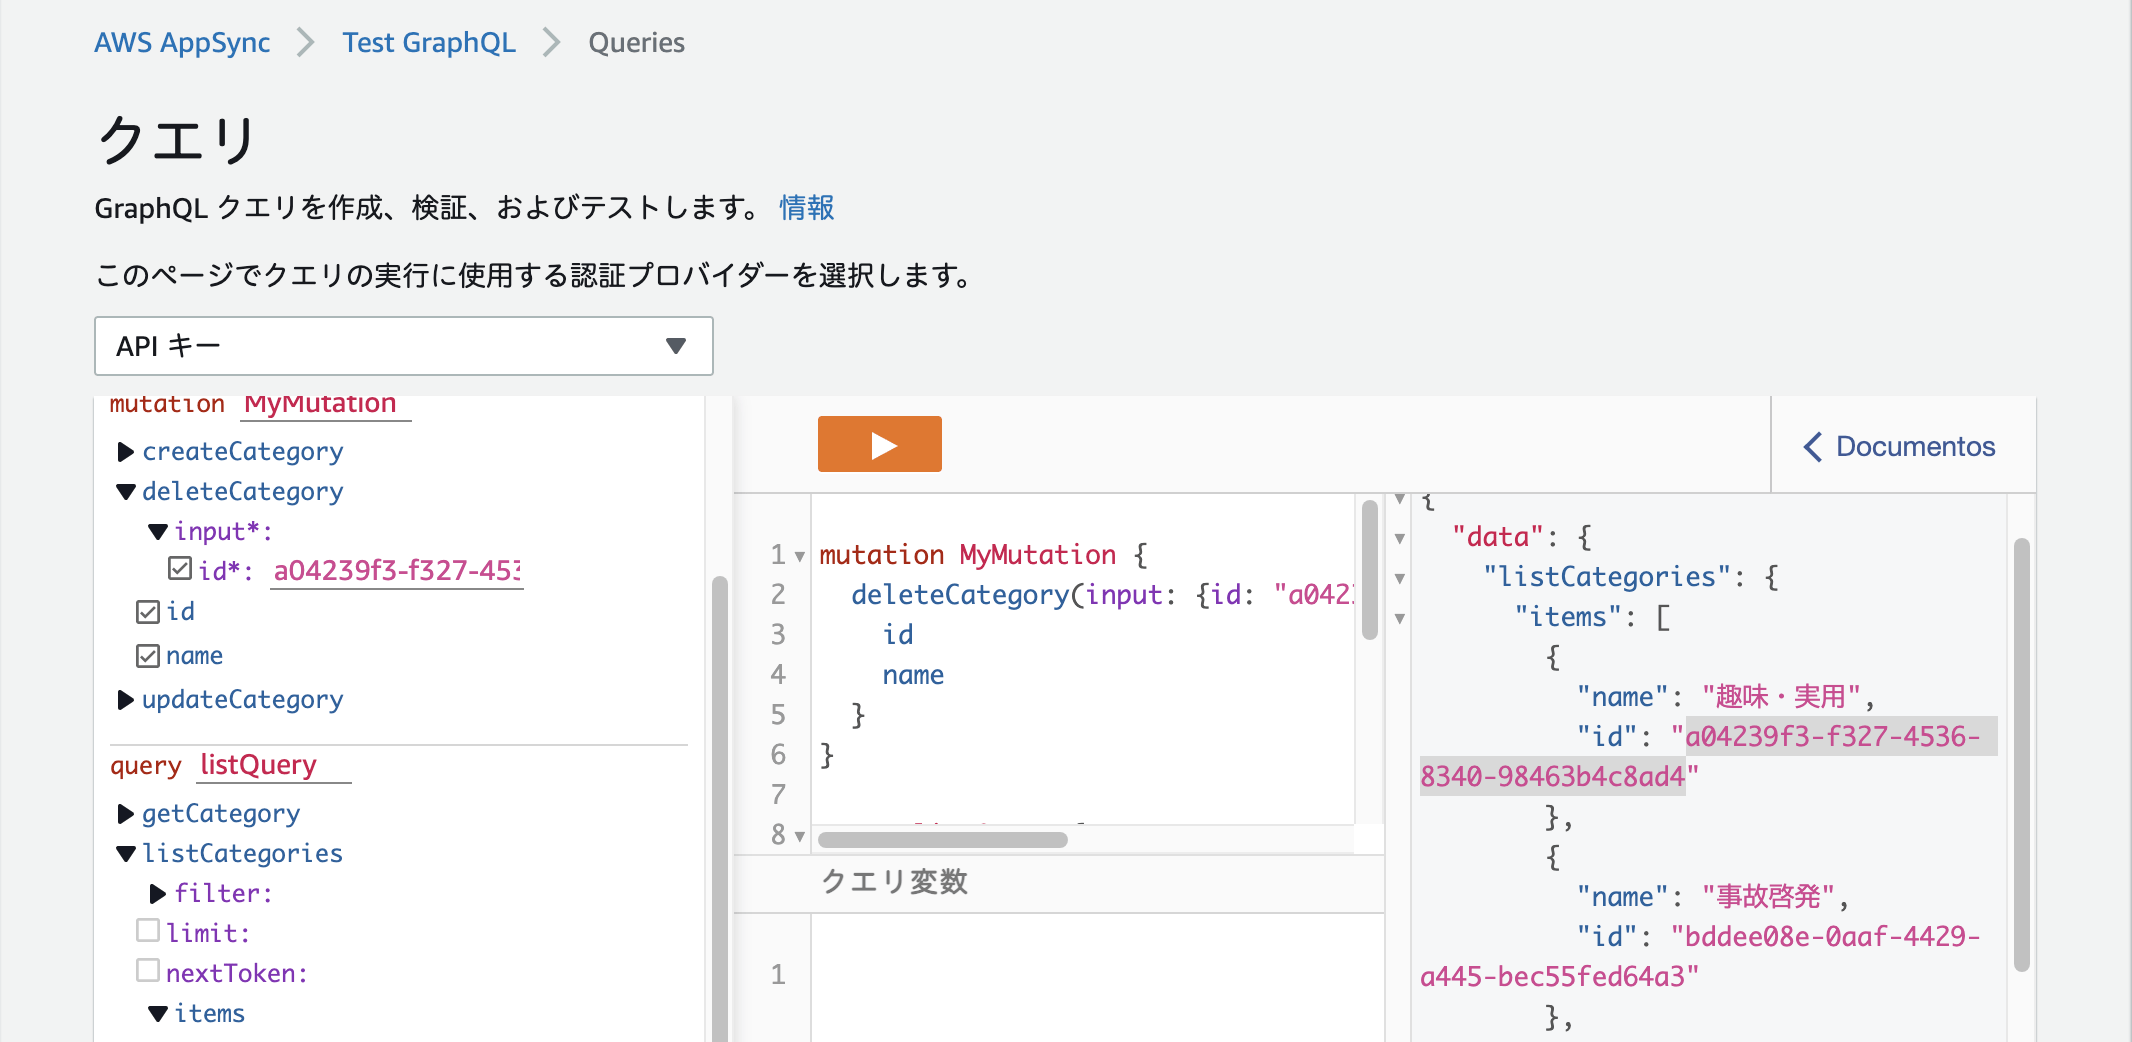Uncheck the id* argument checkbox
Viewport: 2132px width, 1042px height.
point(180,569)
